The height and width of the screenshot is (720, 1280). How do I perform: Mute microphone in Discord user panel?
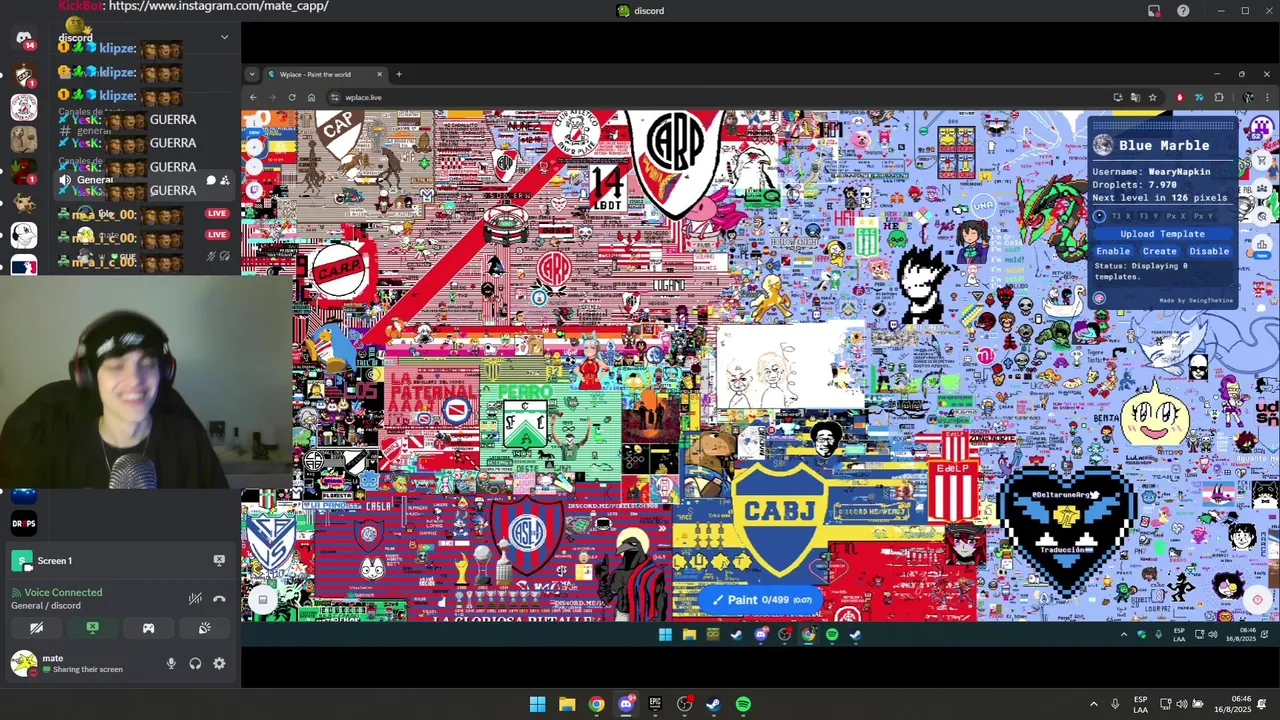[171, 663]
